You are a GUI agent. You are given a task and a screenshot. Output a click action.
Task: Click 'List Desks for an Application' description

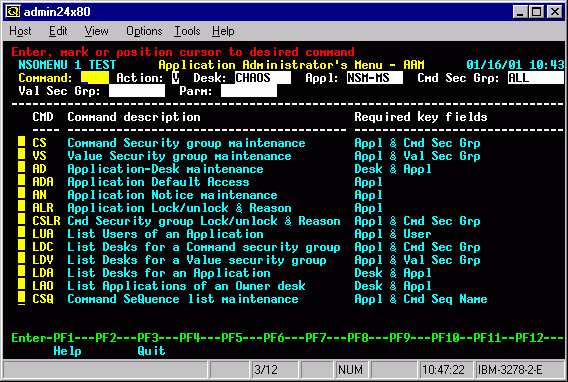click(x=169, y=273)
